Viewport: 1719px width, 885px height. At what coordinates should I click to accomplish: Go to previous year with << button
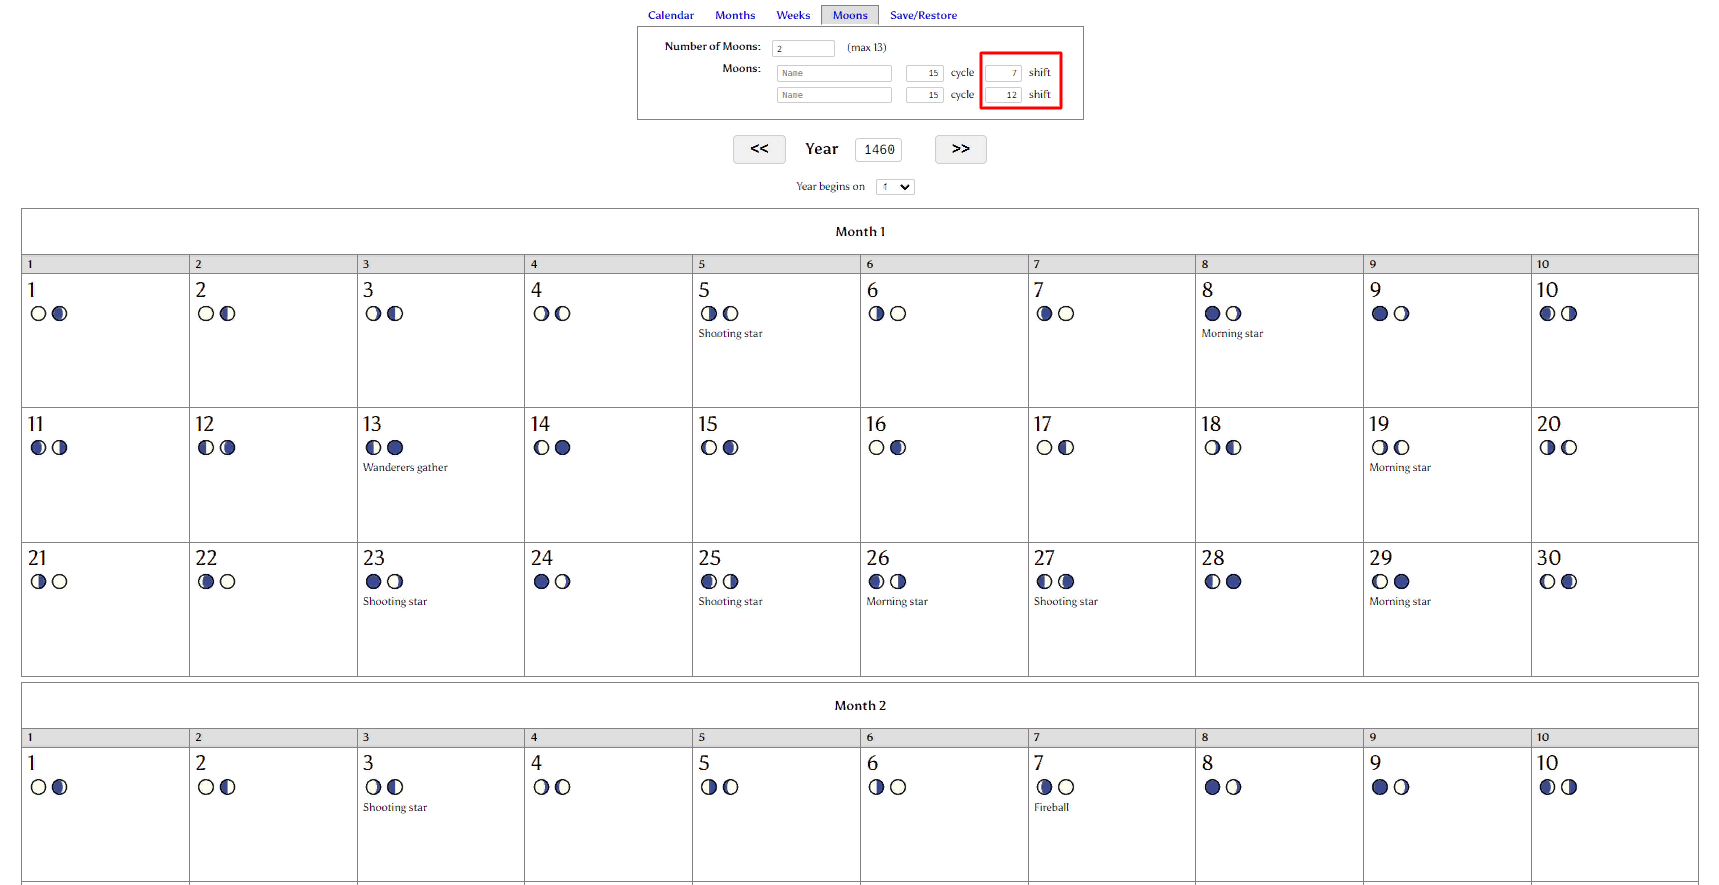[759, 149]
